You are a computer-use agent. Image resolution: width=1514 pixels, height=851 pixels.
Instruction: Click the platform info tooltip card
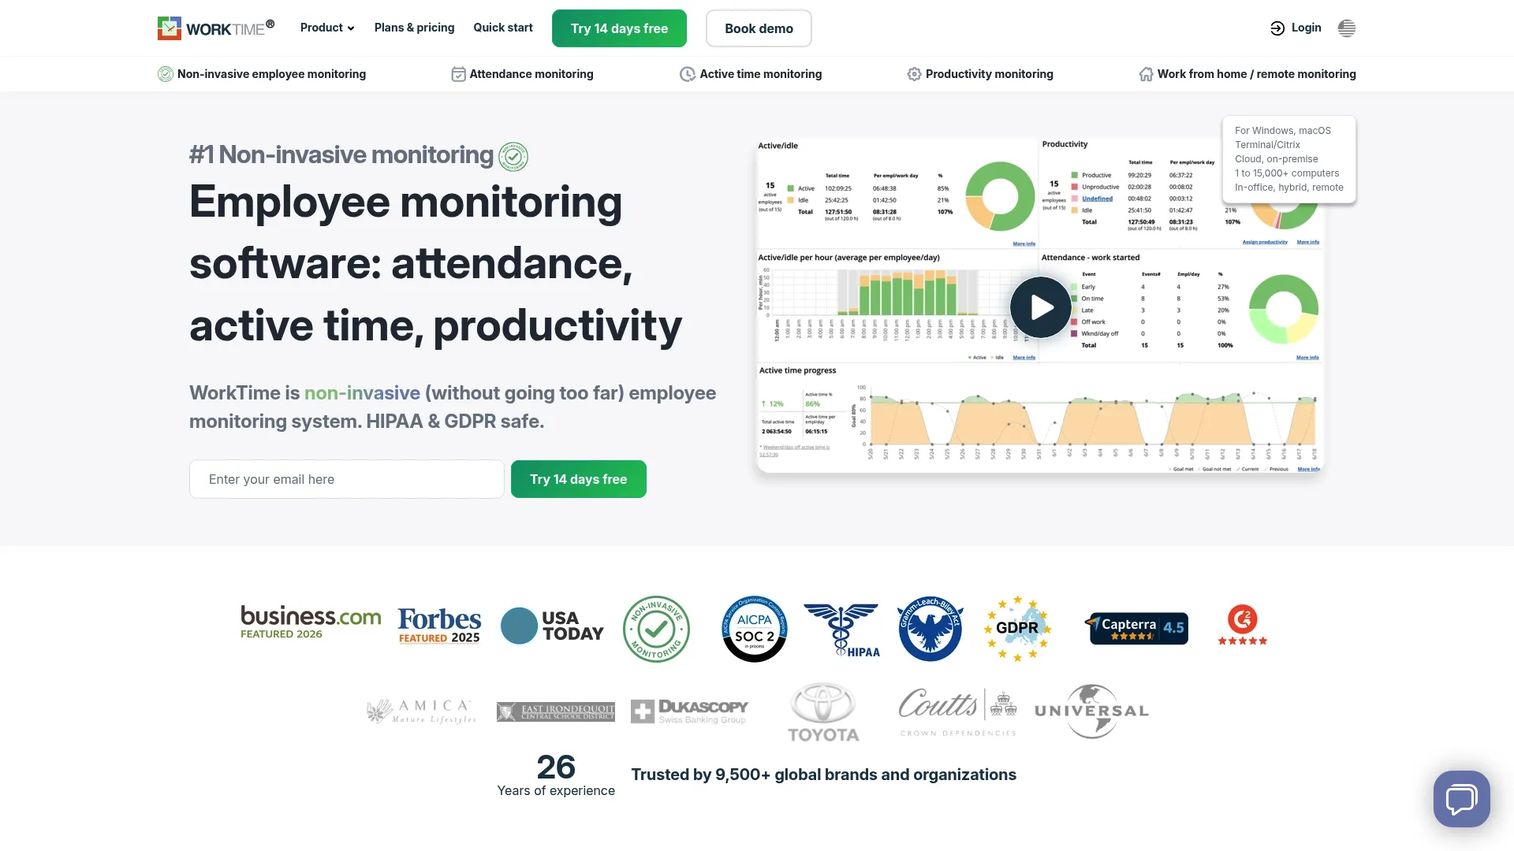1289,159
